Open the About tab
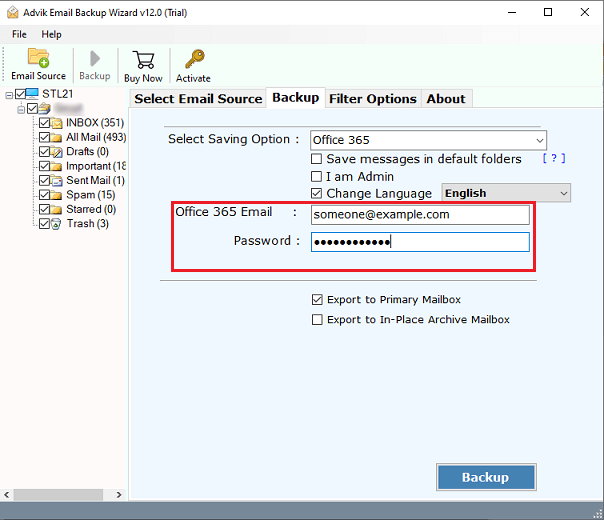Image resolution: width=604 pixels, height=520 pixels. click(x=446, y=99)
